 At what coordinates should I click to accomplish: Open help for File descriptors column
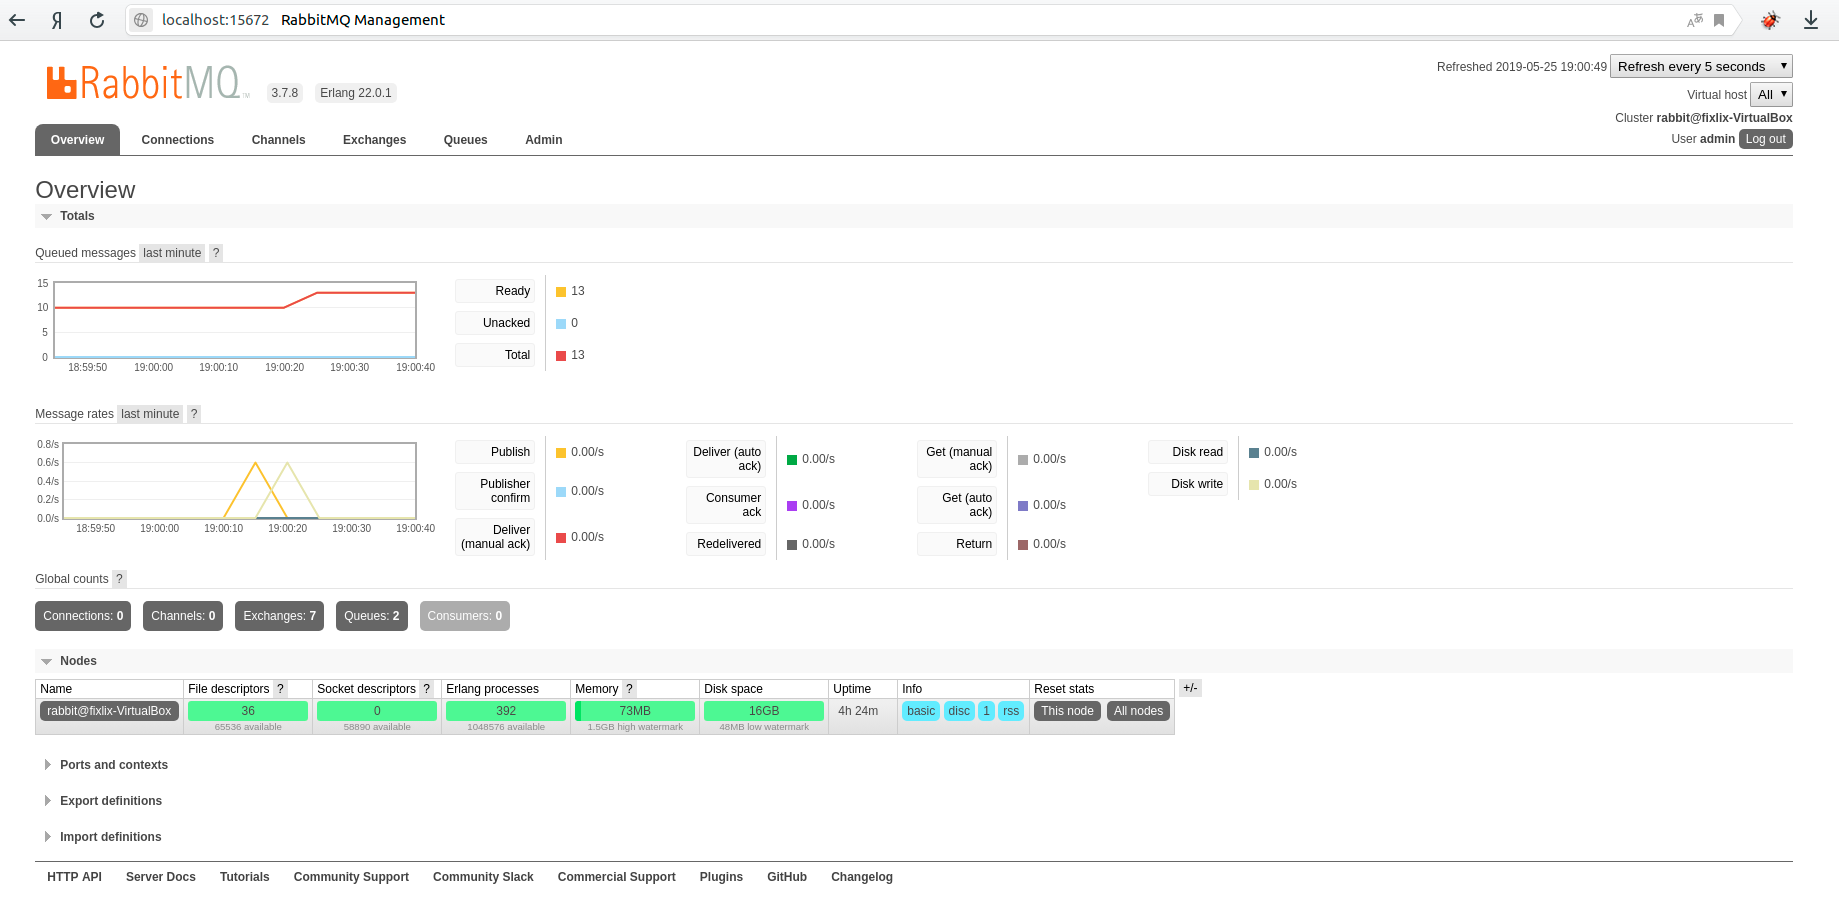tap(280, 689)
